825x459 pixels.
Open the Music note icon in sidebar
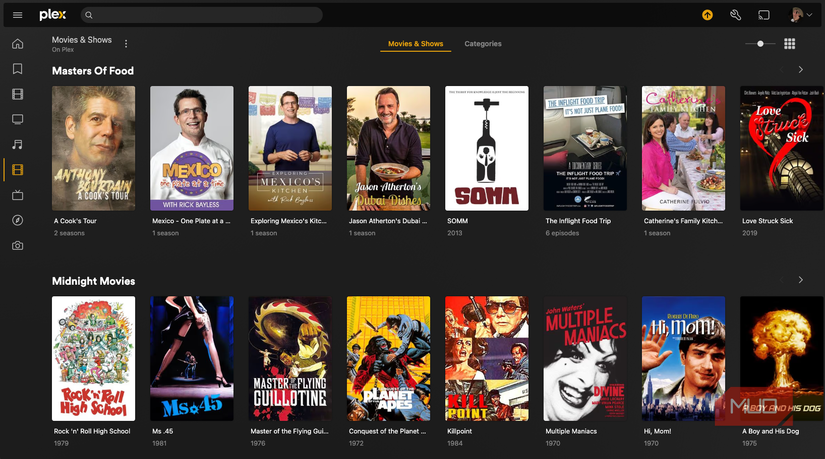17,145
